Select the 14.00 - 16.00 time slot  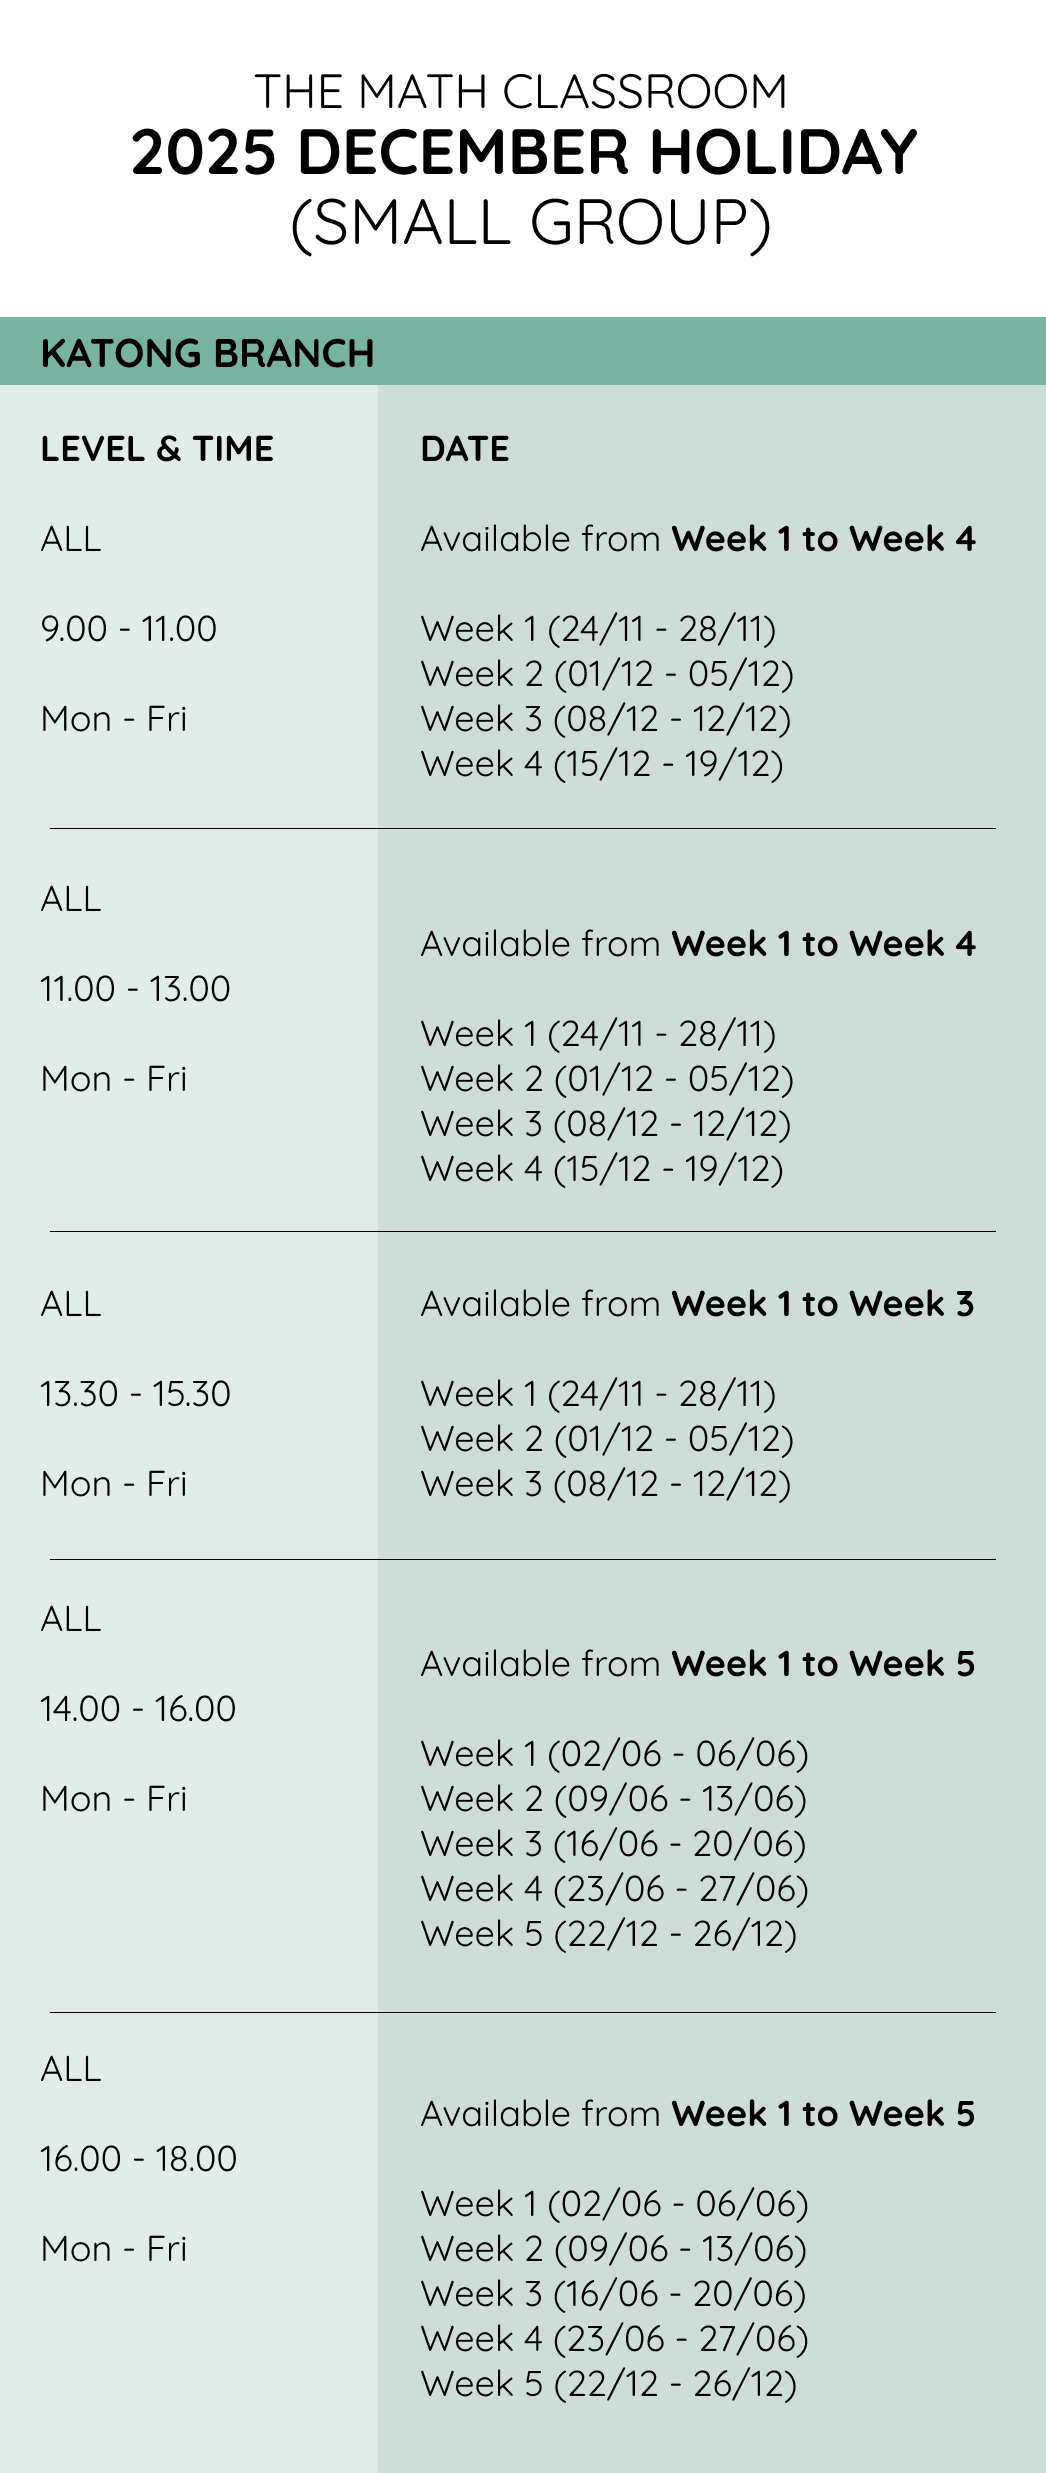click(x=138, y=1709)
